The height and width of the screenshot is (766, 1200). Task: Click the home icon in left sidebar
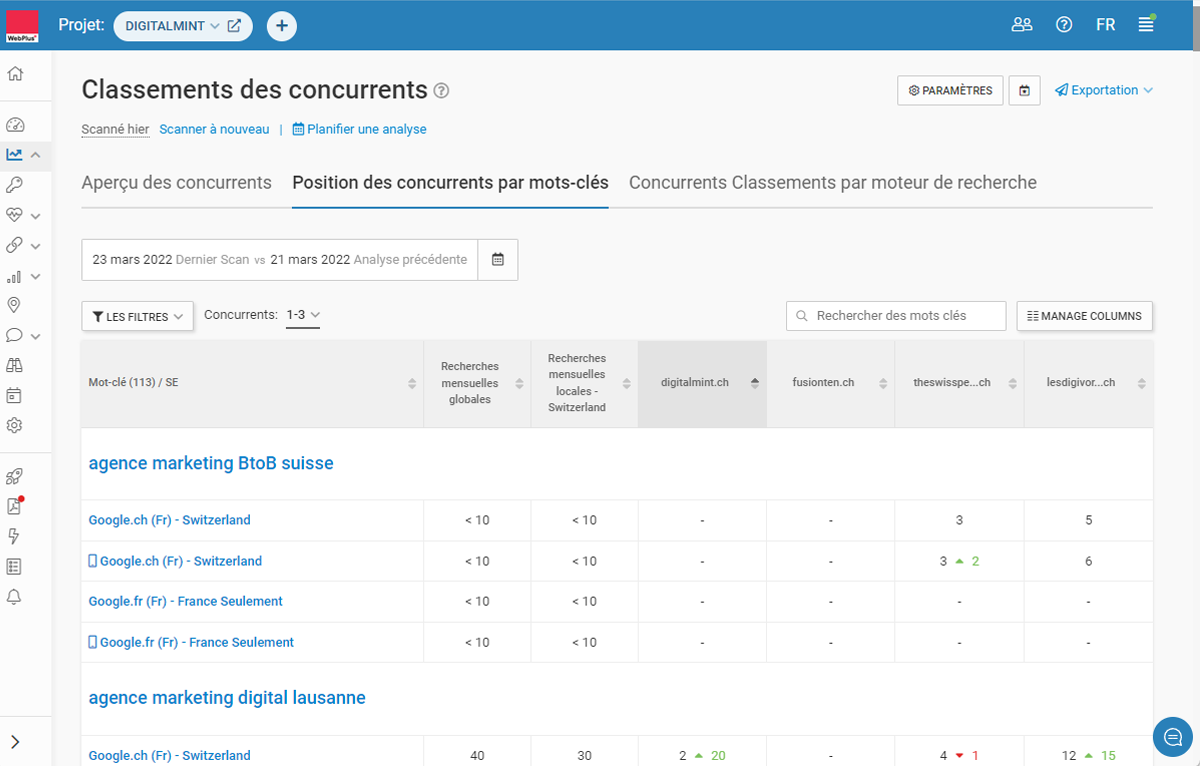coord(15,74)
